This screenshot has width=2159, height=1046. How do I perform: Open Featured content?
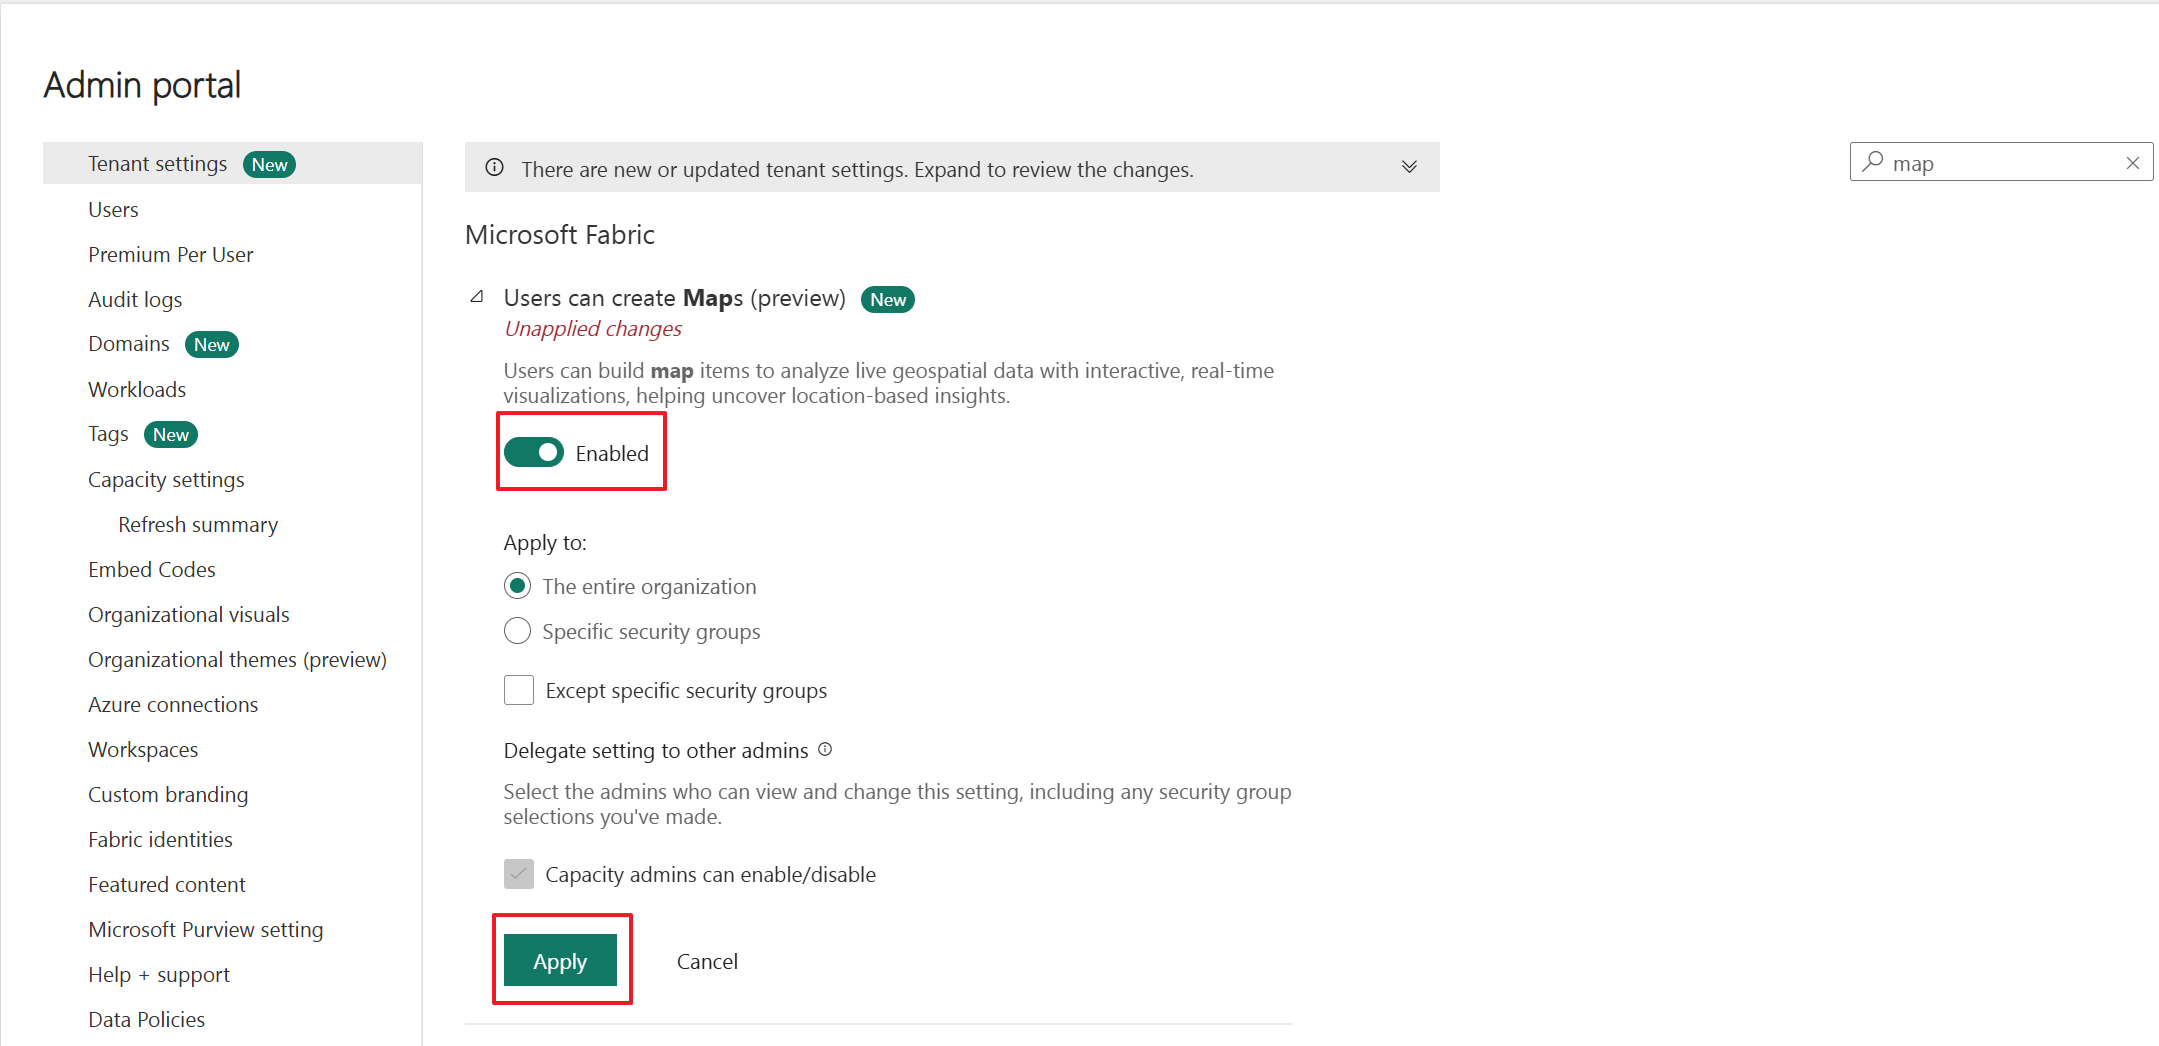point(167,884)
